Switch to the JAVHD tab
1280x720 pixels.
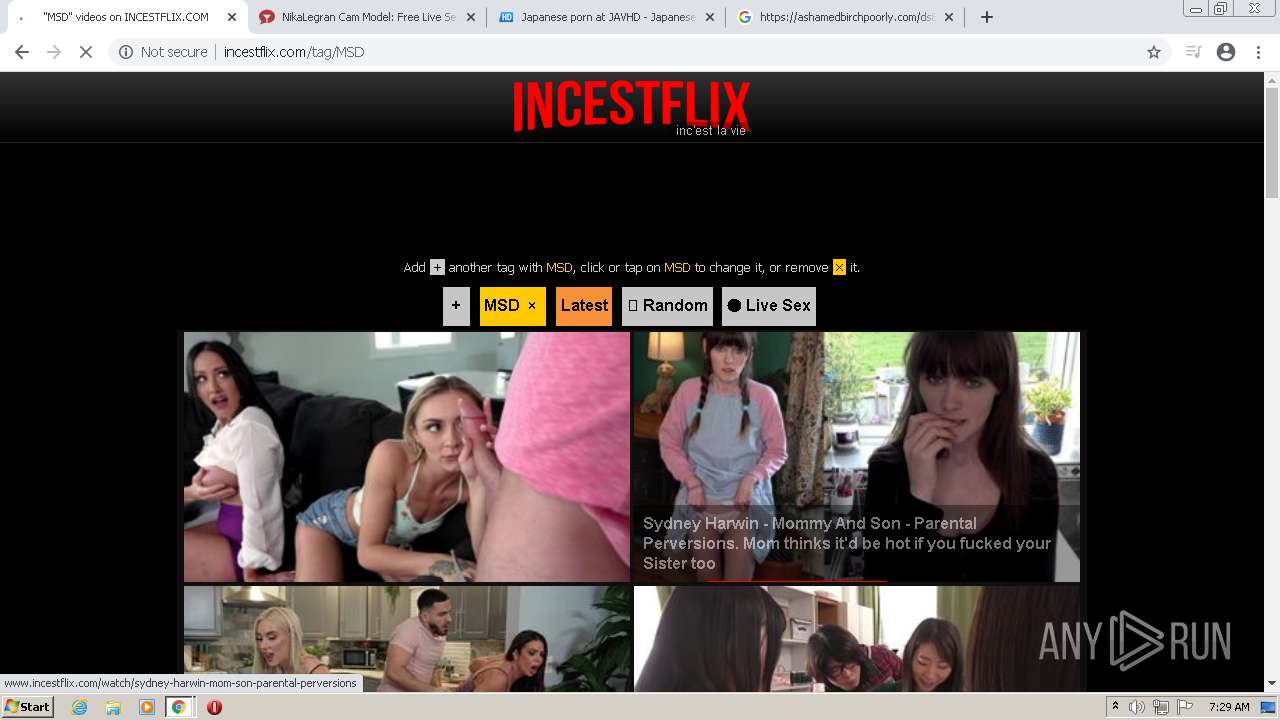coord(606,17)
